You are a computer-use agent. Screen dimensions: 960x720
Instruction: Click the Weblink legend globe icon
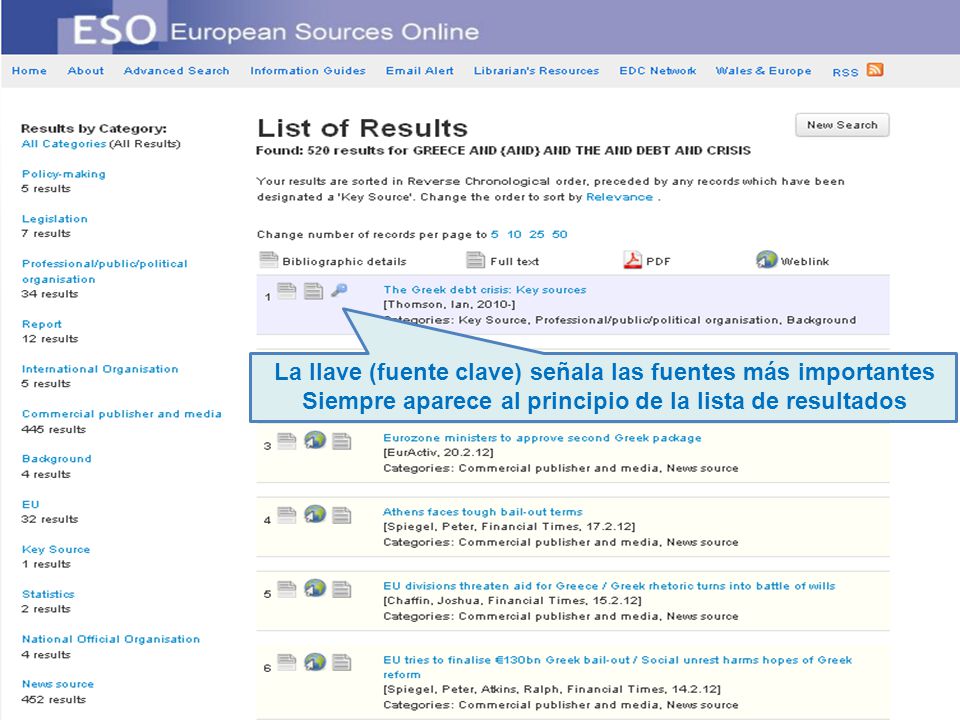[x=766, y=260]
